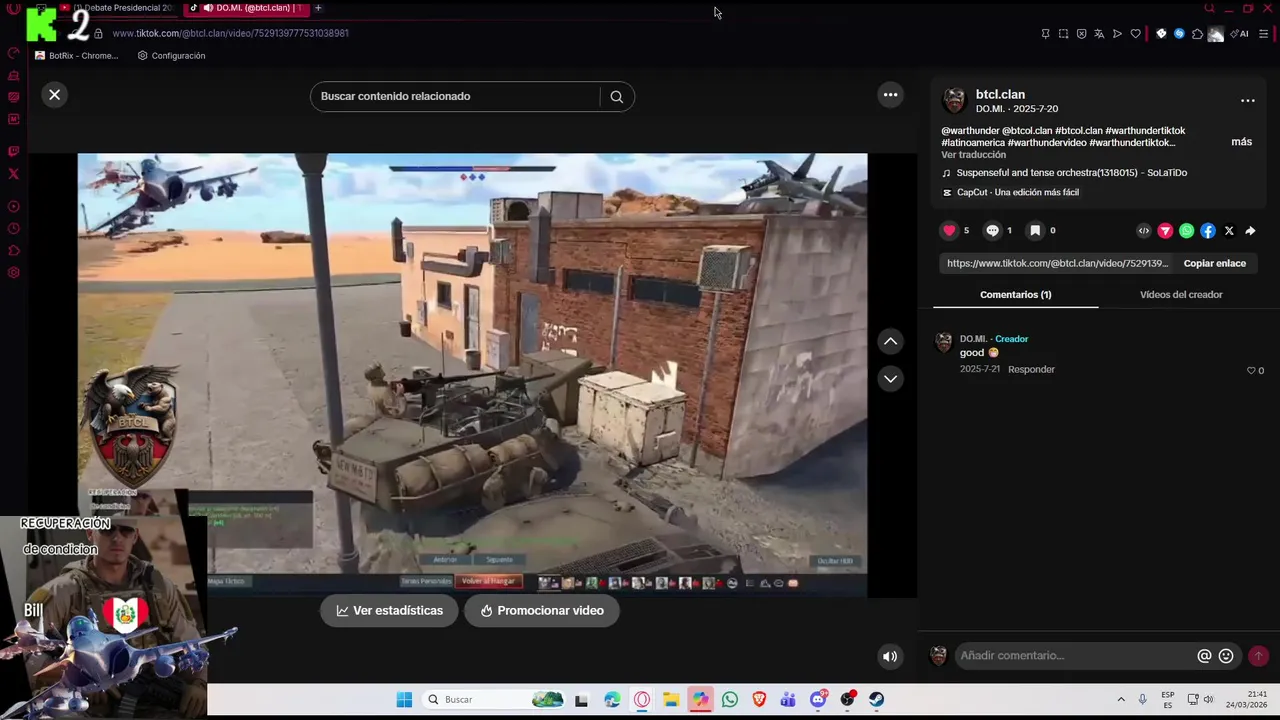The height and width of the screenshot is (720, 1280).
Task: Open 'Ver estadísticas' for the video
Action: pos(389,611)
